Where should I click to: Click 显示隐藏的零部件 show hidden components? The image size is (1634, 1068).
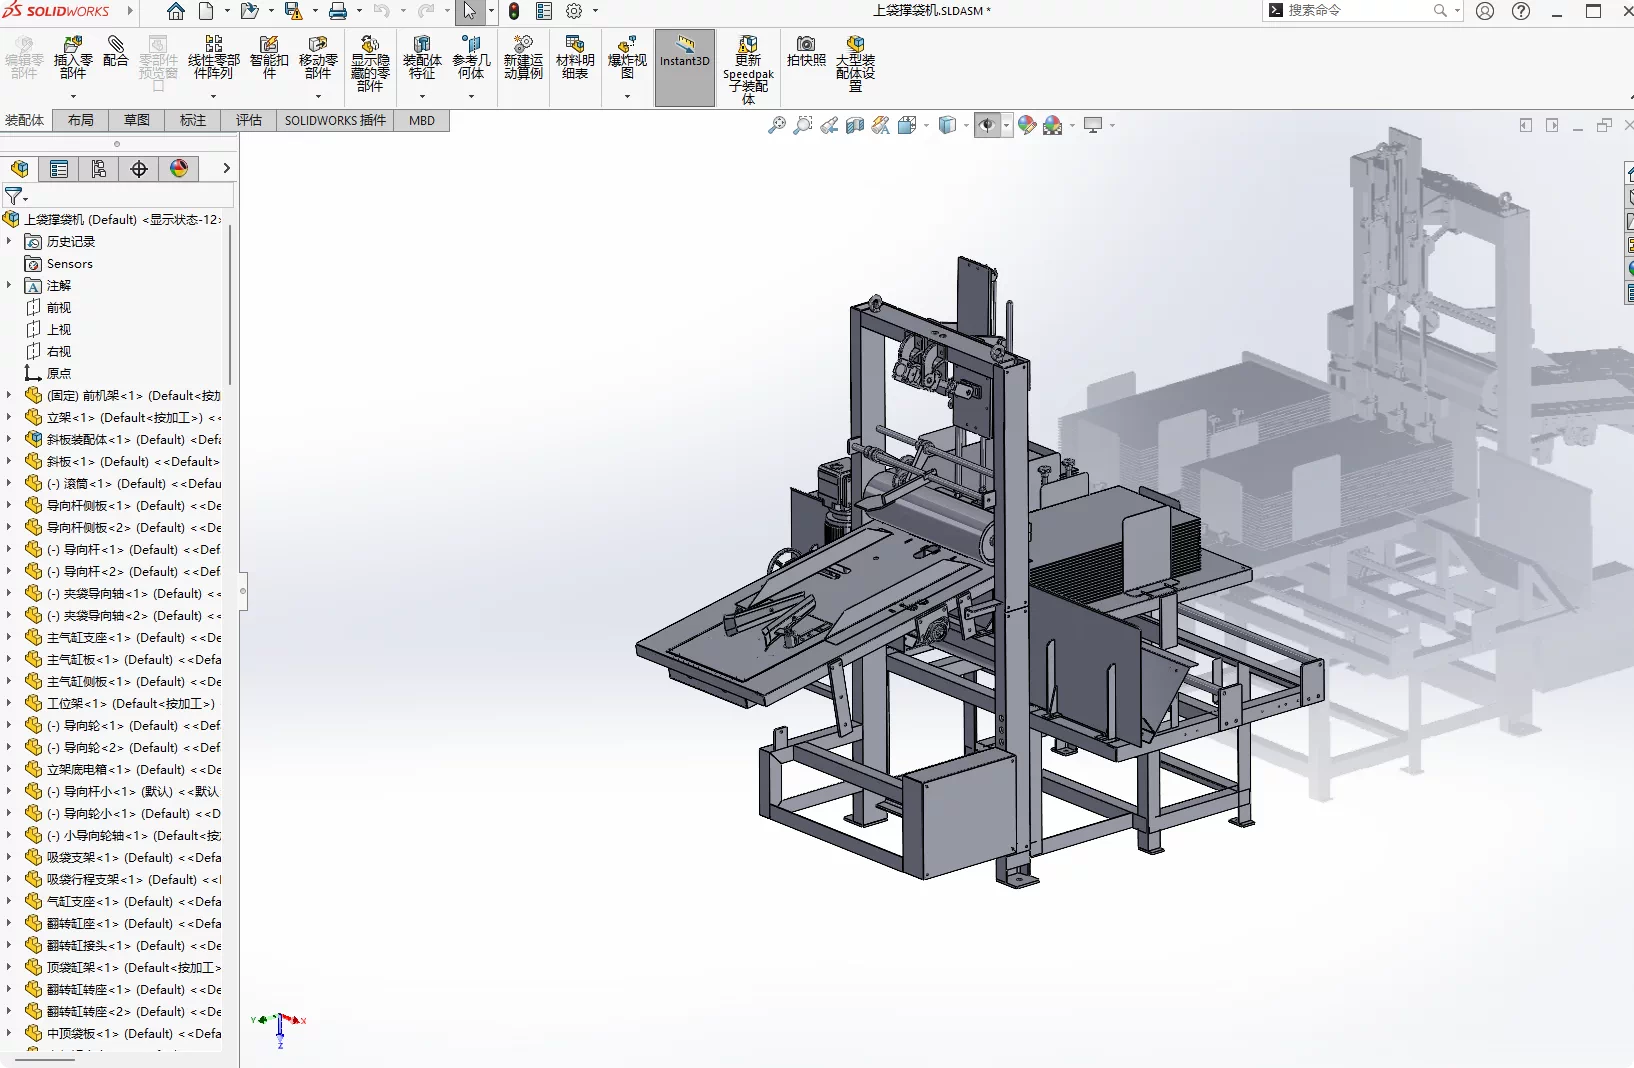click(x=370, y=64)
